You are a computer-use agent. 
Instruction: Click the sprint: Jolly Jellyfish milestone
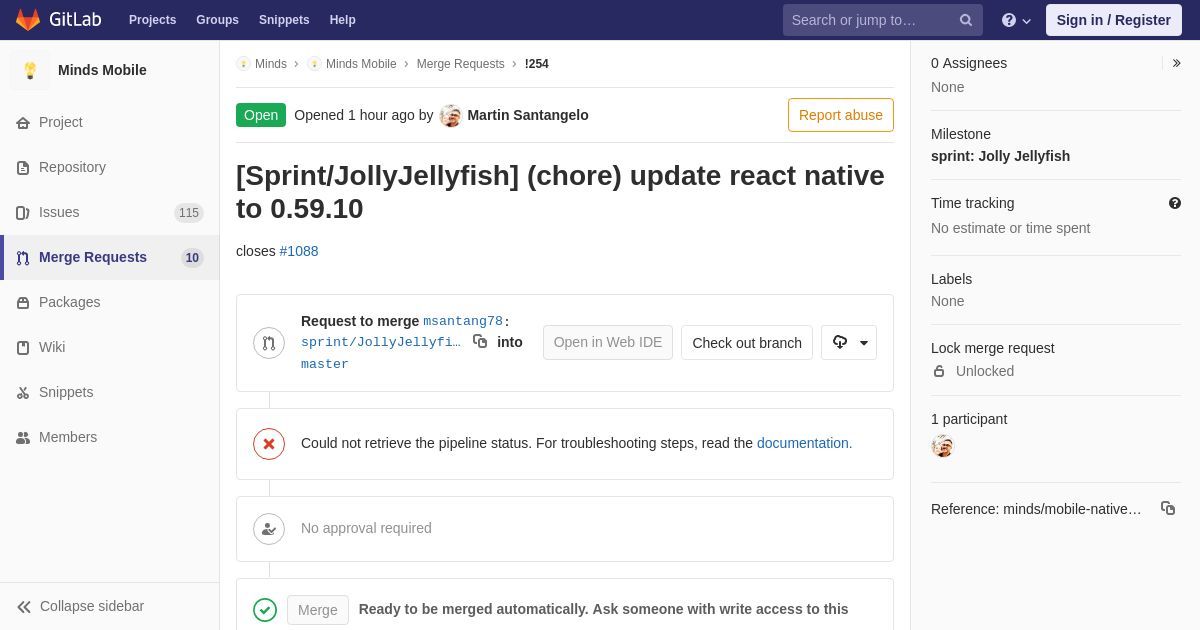[1000, 156]
